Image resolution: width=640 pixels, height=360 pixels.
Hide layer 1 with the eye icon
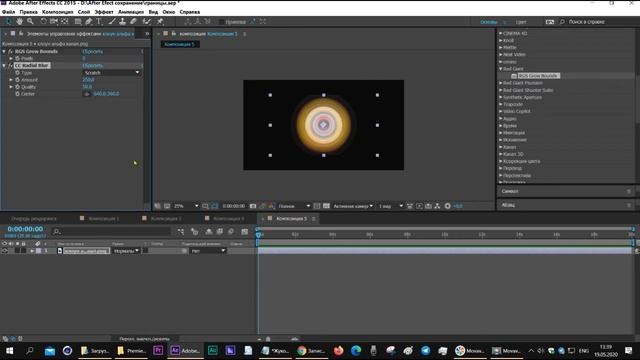(4, 251)
